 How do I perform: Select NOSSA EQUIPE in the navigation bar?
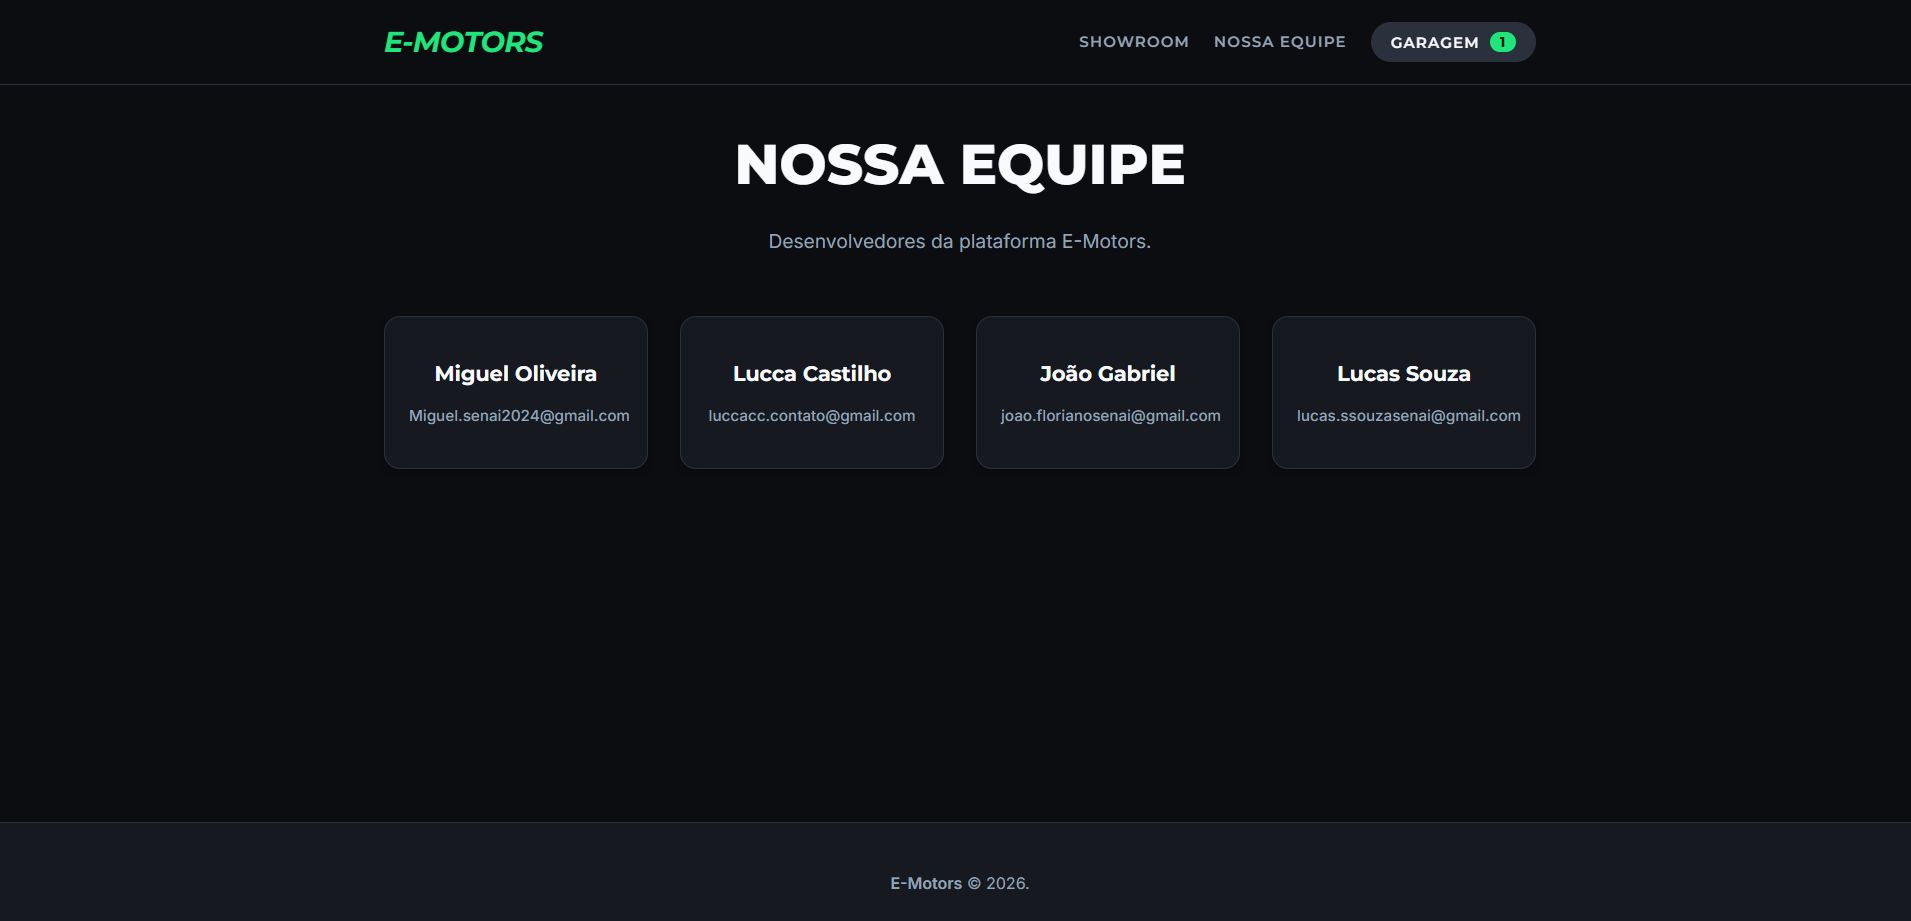pos(1279,42)
